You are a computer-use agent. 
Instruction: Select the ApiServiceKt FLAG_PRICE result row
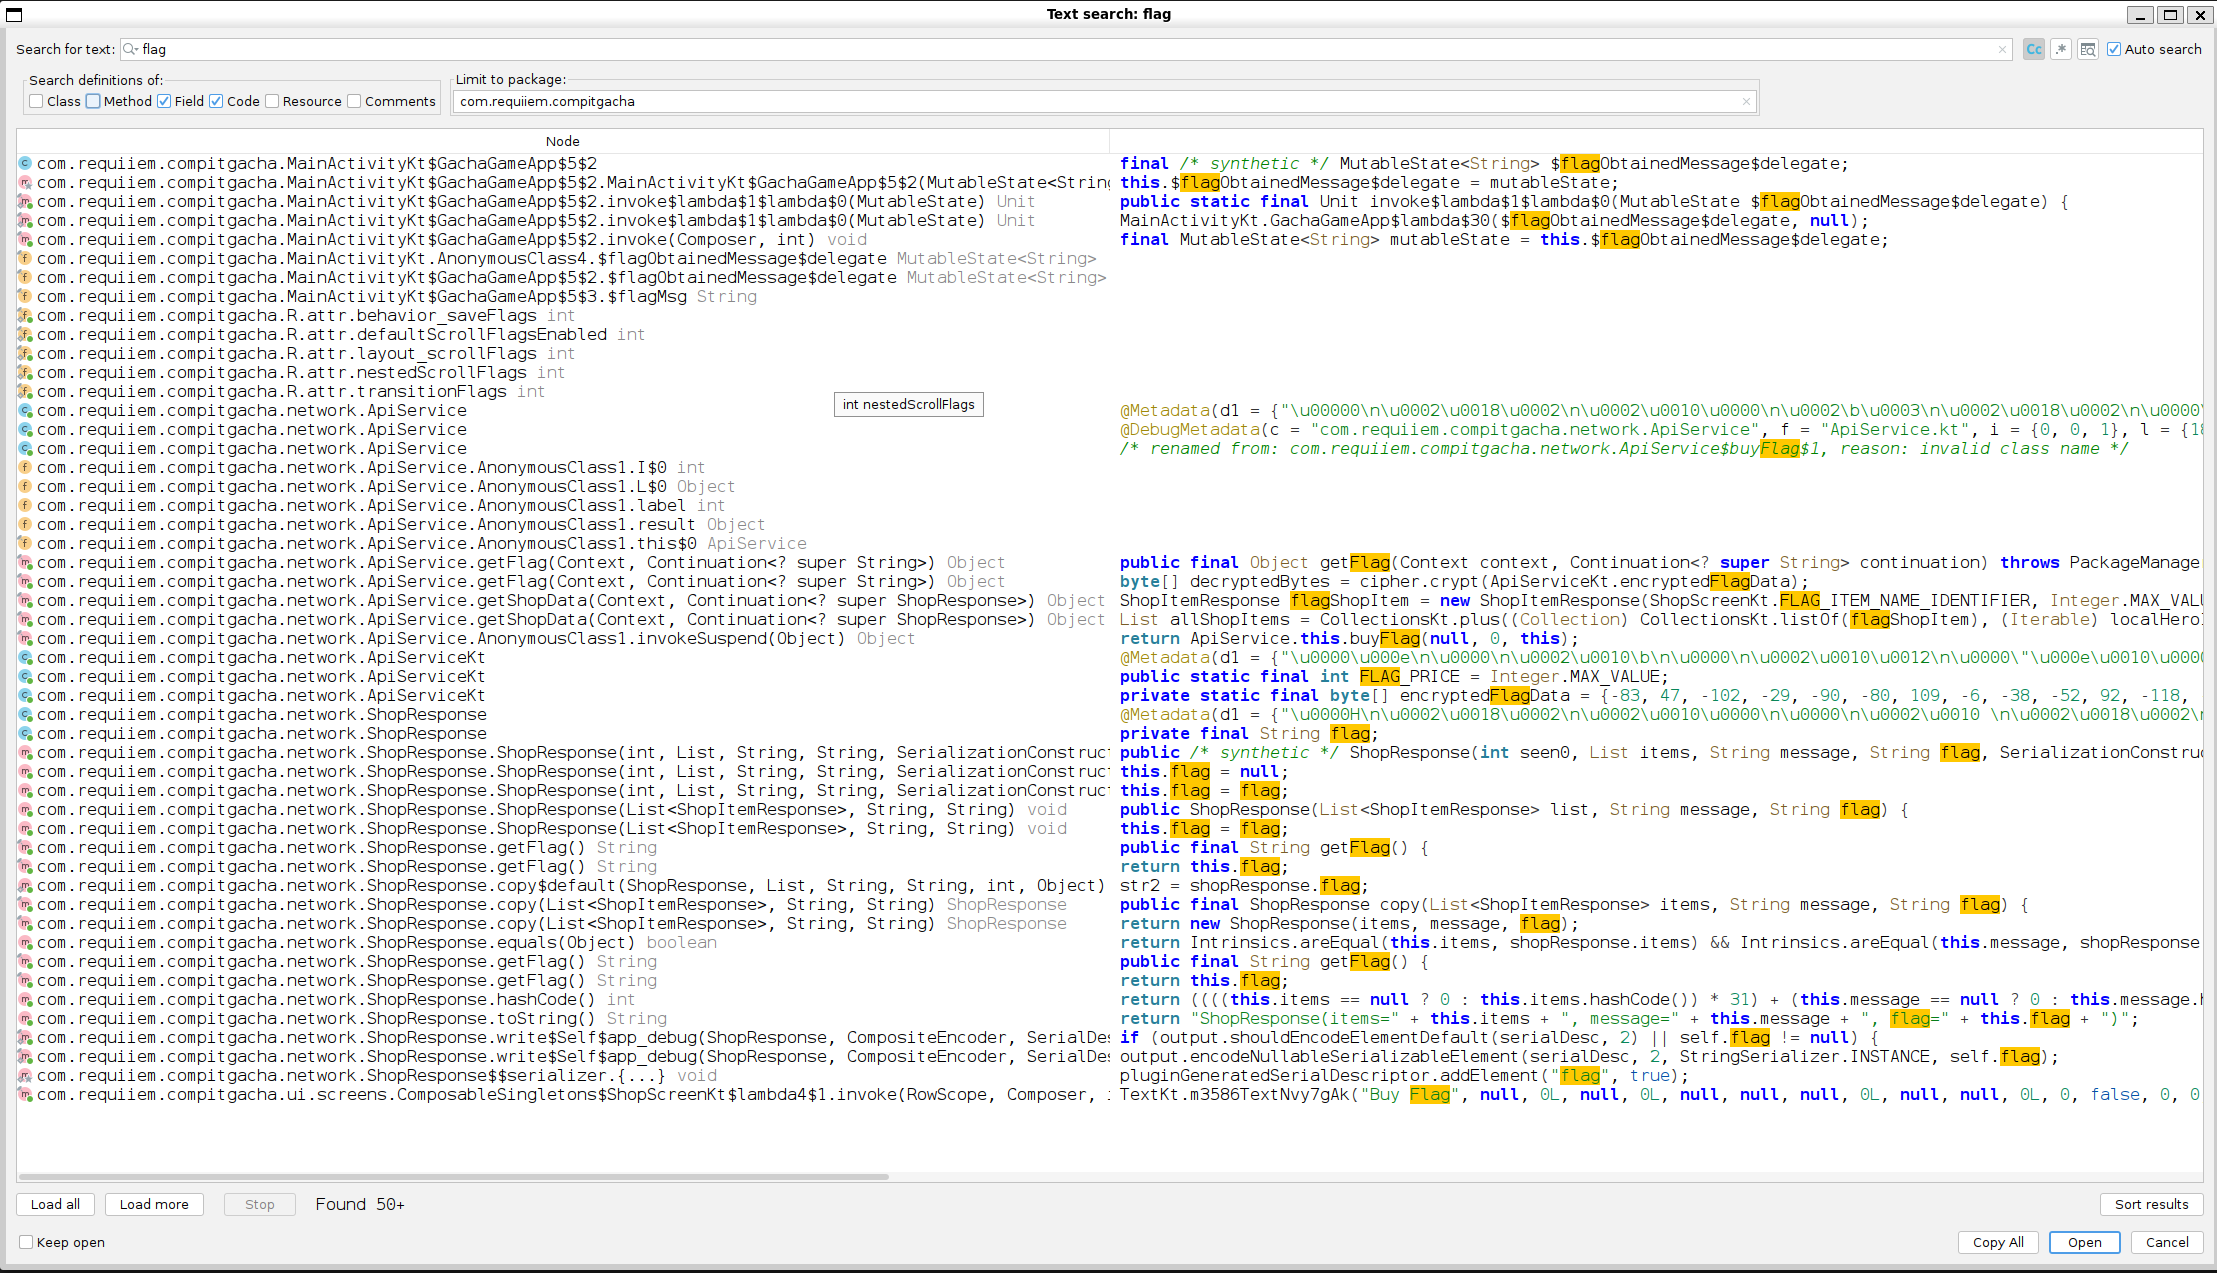(260, 676)
